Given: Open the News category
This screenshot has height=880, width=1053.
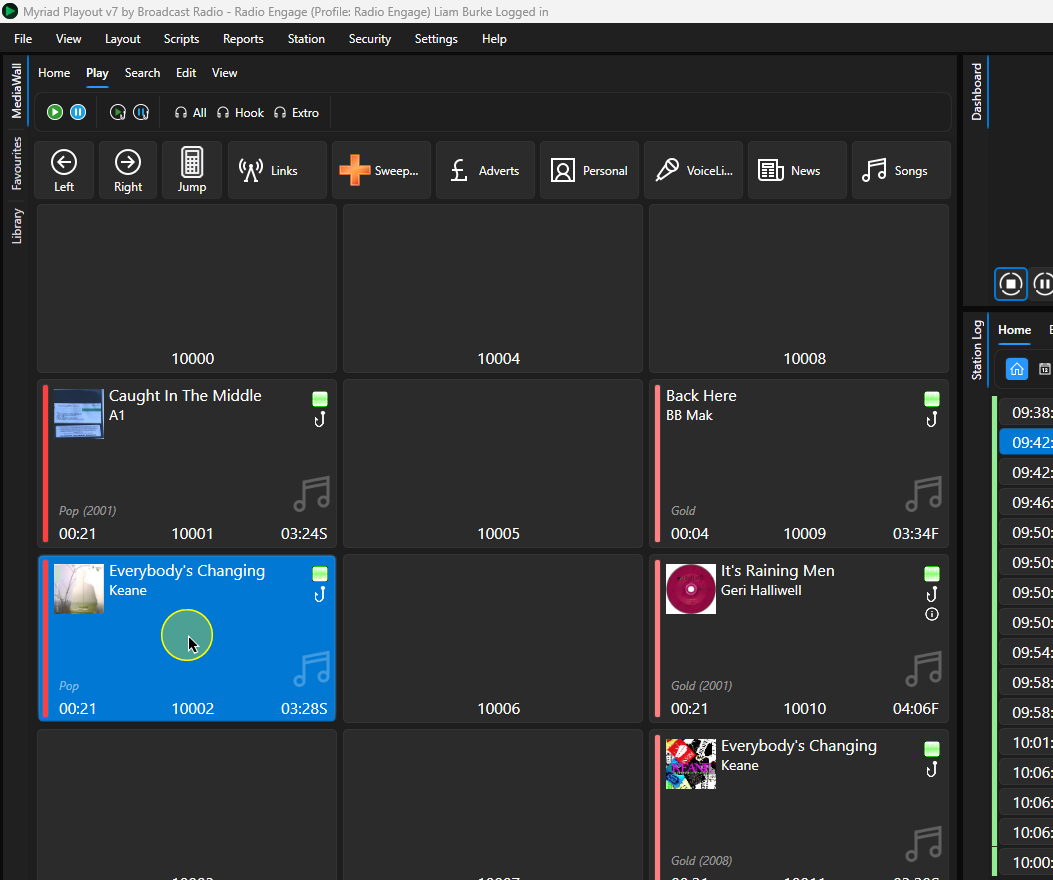Looking at the screenshot, I should click(x=797, y=170).
